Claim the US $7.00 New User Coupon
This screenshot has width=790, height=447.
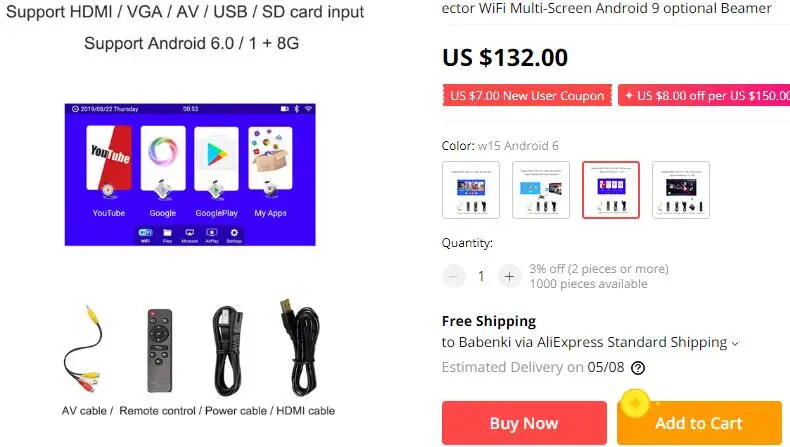[x=527, y=95]
